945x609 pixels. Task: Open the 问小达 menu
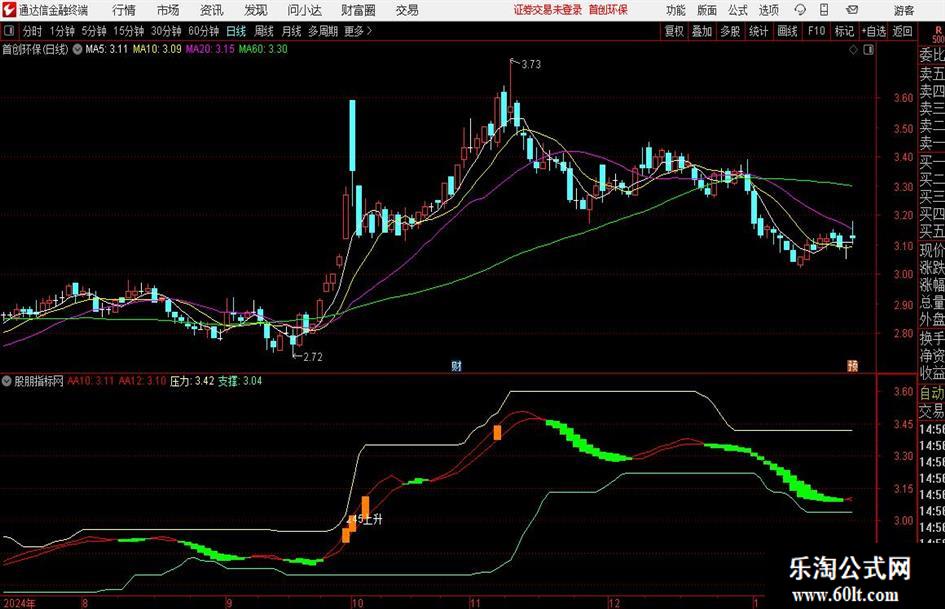click(304, 10)
